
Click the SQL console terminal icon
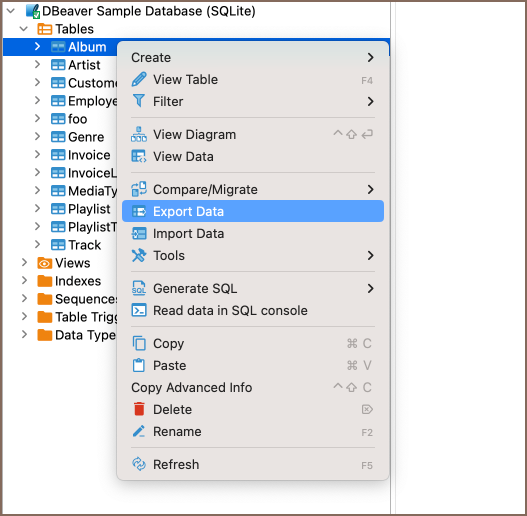pos(139,310)
